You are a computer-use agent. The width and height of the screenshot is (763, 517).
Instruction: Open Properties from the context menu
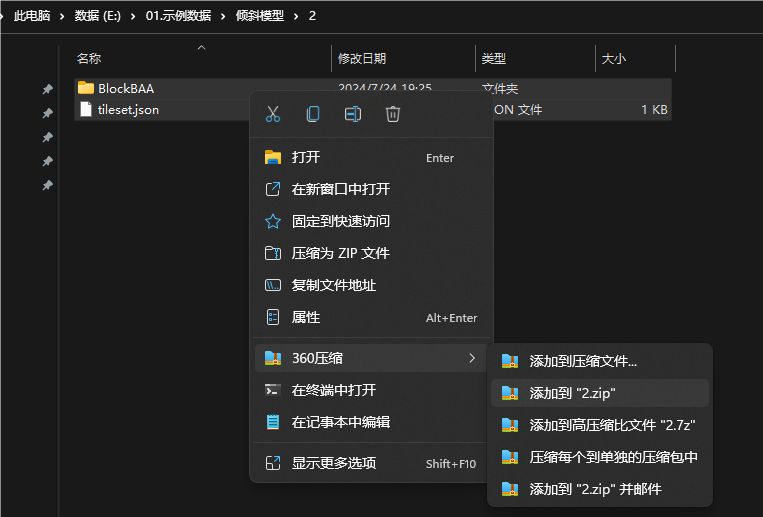306,317
